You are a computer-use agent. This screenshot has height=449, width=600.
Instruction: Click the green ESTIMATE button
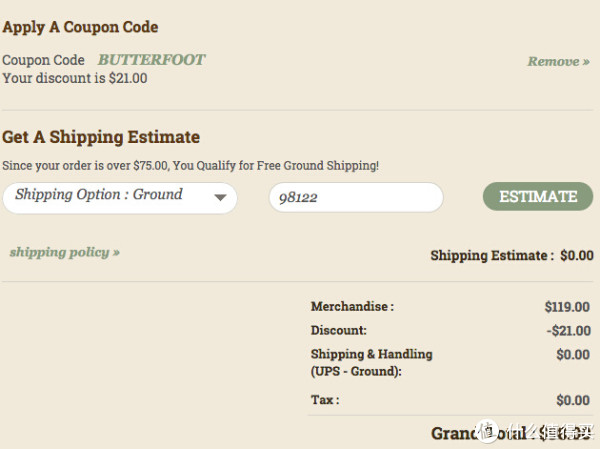pyautogui.click(x=538, y=196)
